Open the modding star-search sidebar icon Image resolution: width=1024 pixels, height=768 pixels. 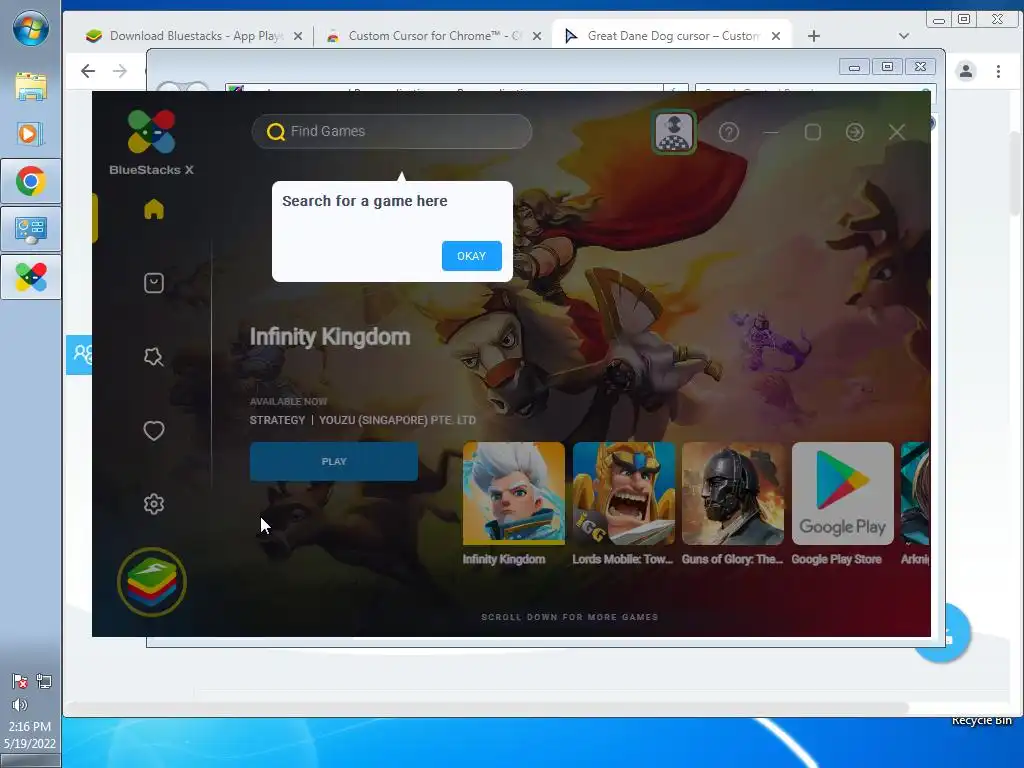154,357
